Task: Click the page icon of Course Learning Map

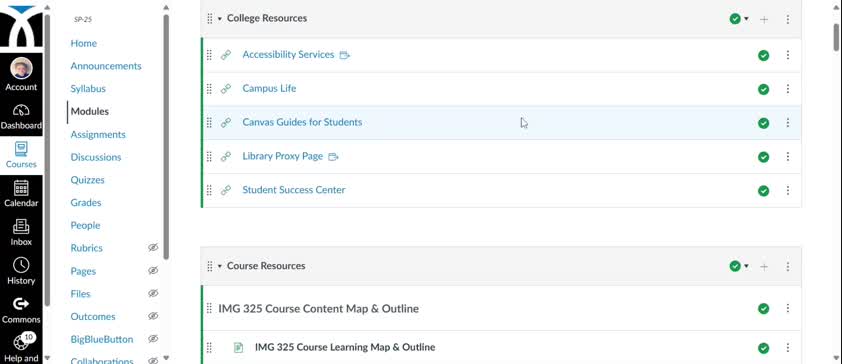Action: coord(238,348)
